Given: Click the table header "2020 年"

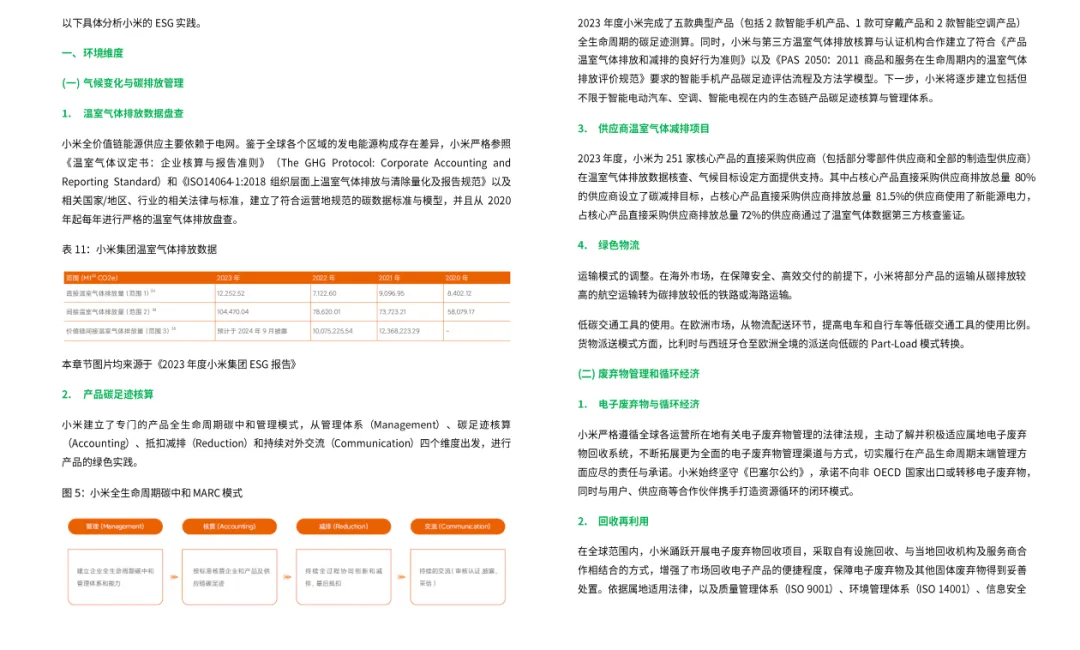Looking at the screenshot, I should coord(457,278).
